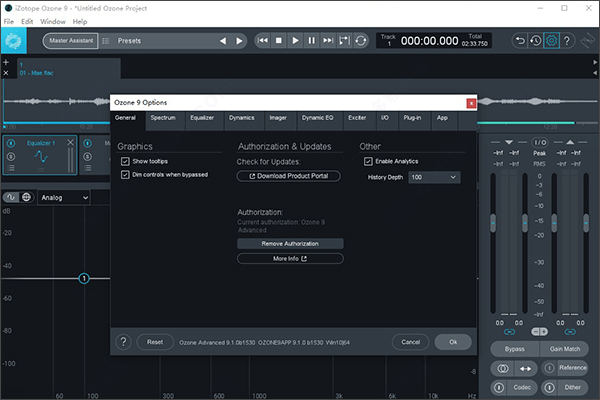Open the Dynamic EQ options tab
Viewport: 600px width, 400px height.
[x=316, y=118]
